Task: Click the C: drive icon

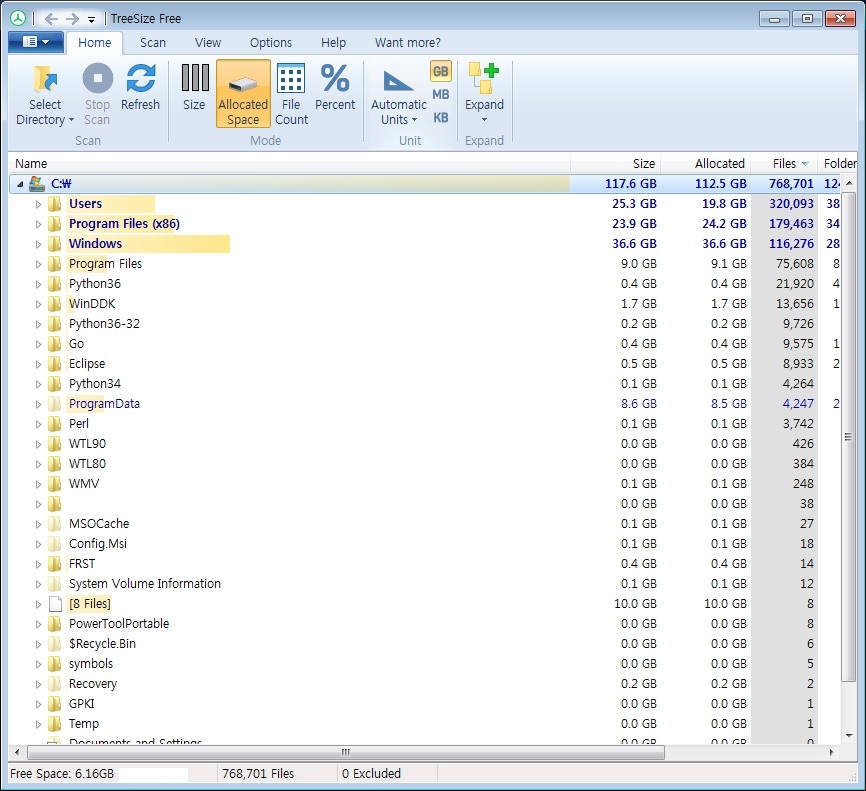Action: tap(37, 183)
